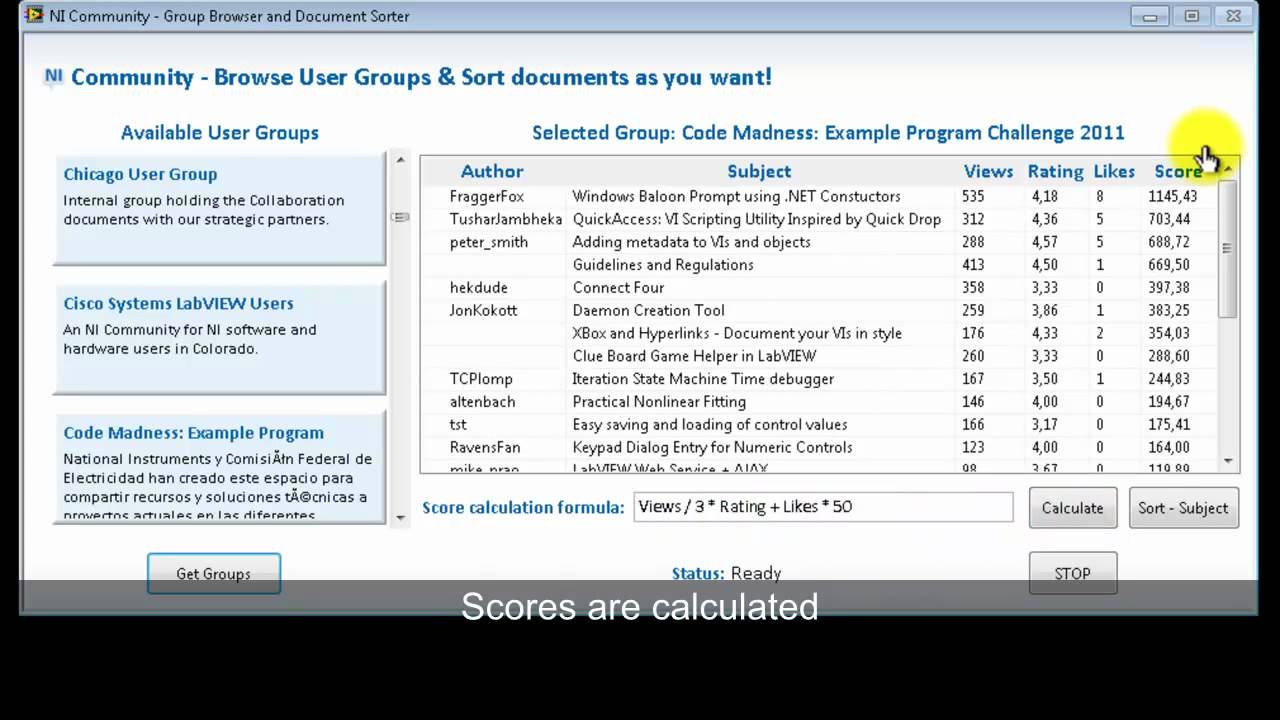Click the score value 669,50
The image size is (1280, 720).
(x=1169, y=265)
